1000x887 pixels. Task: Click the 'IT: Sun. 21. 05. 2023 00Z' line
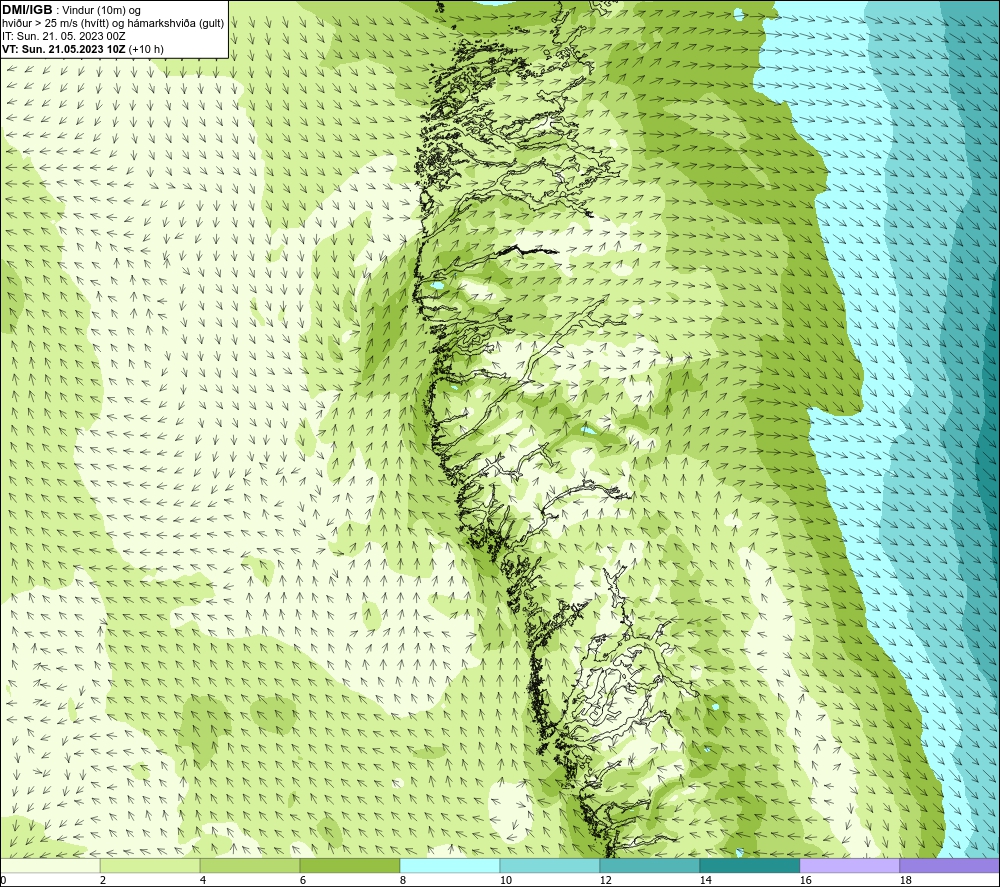(64, 36)
